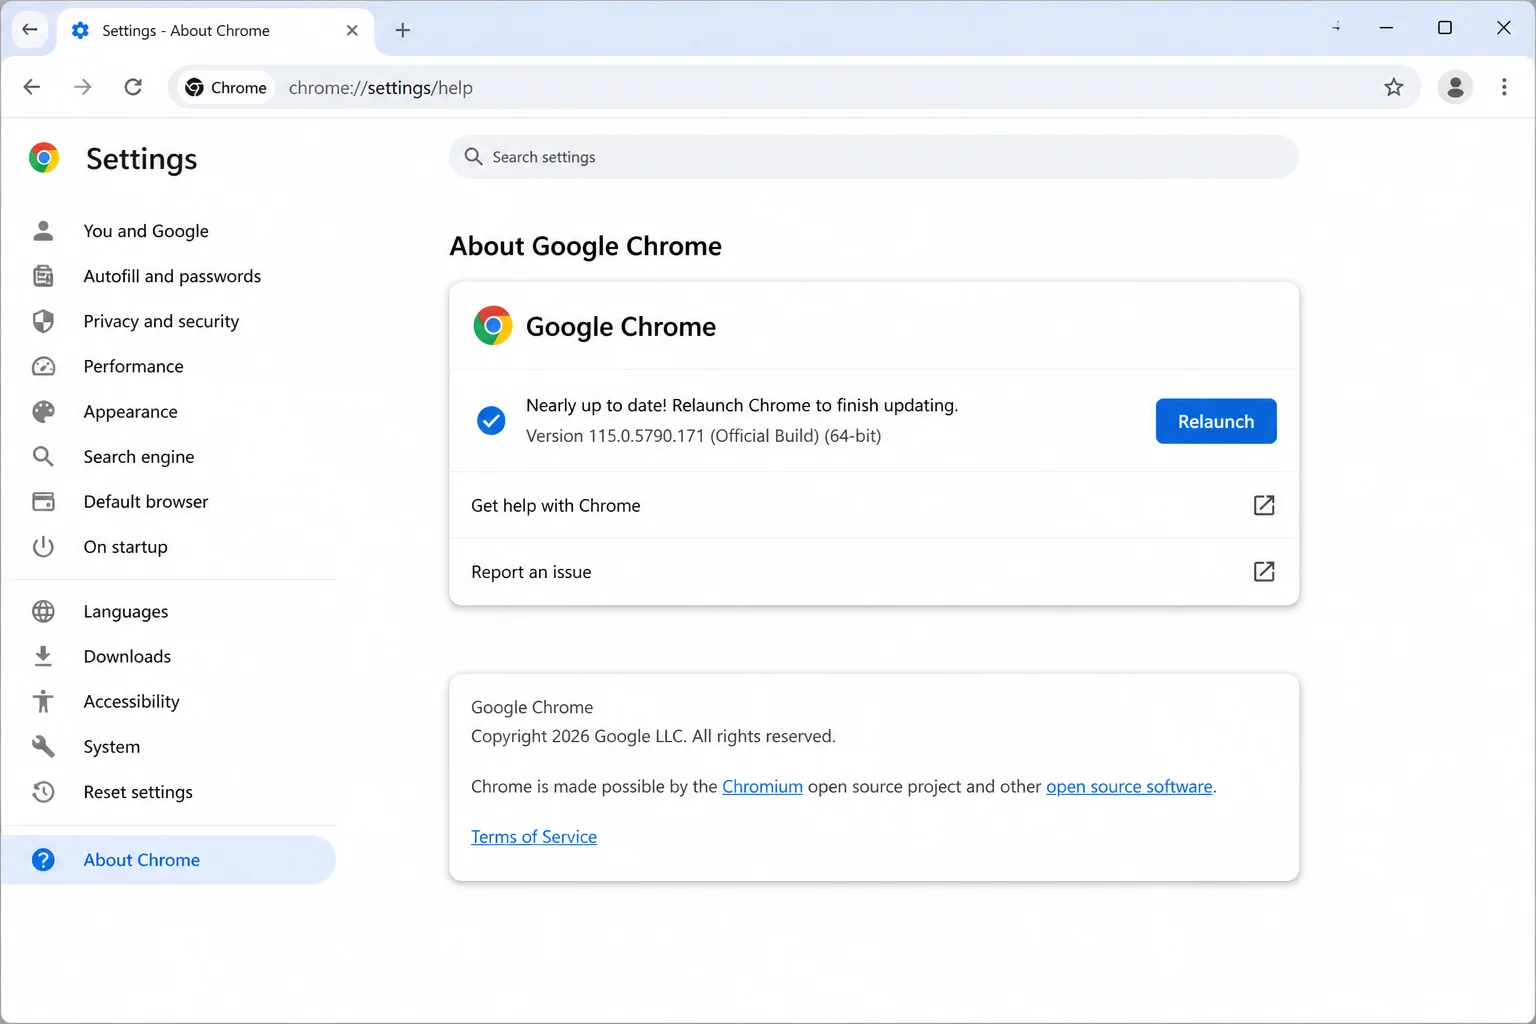Viewport: 1536px width, 1024px height.
Task: Open the open source software link
Action: click(1129, 786)
